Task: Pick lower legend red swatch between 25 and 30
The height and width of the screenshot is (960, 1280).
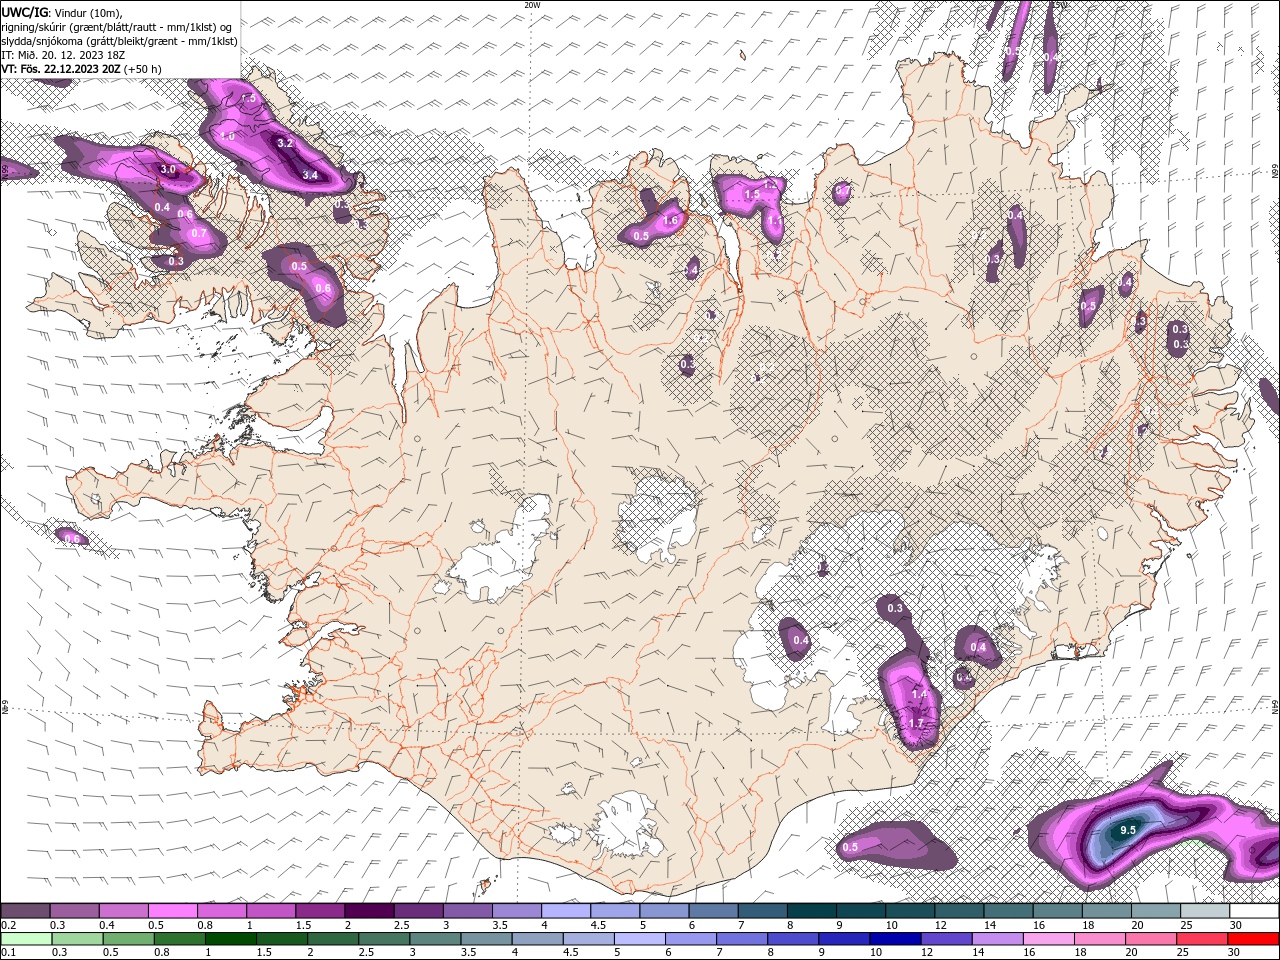Action: click(x=1202, y=938)
